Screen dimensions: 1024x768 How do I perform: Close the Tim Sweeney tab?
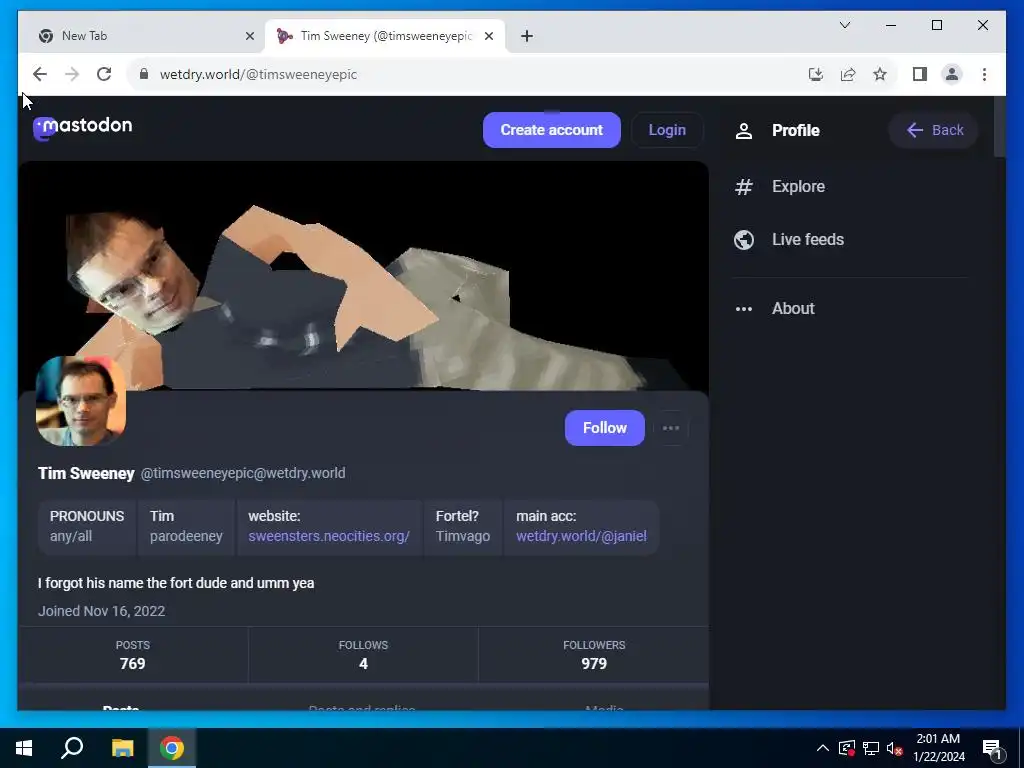click(x=488, y=37)
